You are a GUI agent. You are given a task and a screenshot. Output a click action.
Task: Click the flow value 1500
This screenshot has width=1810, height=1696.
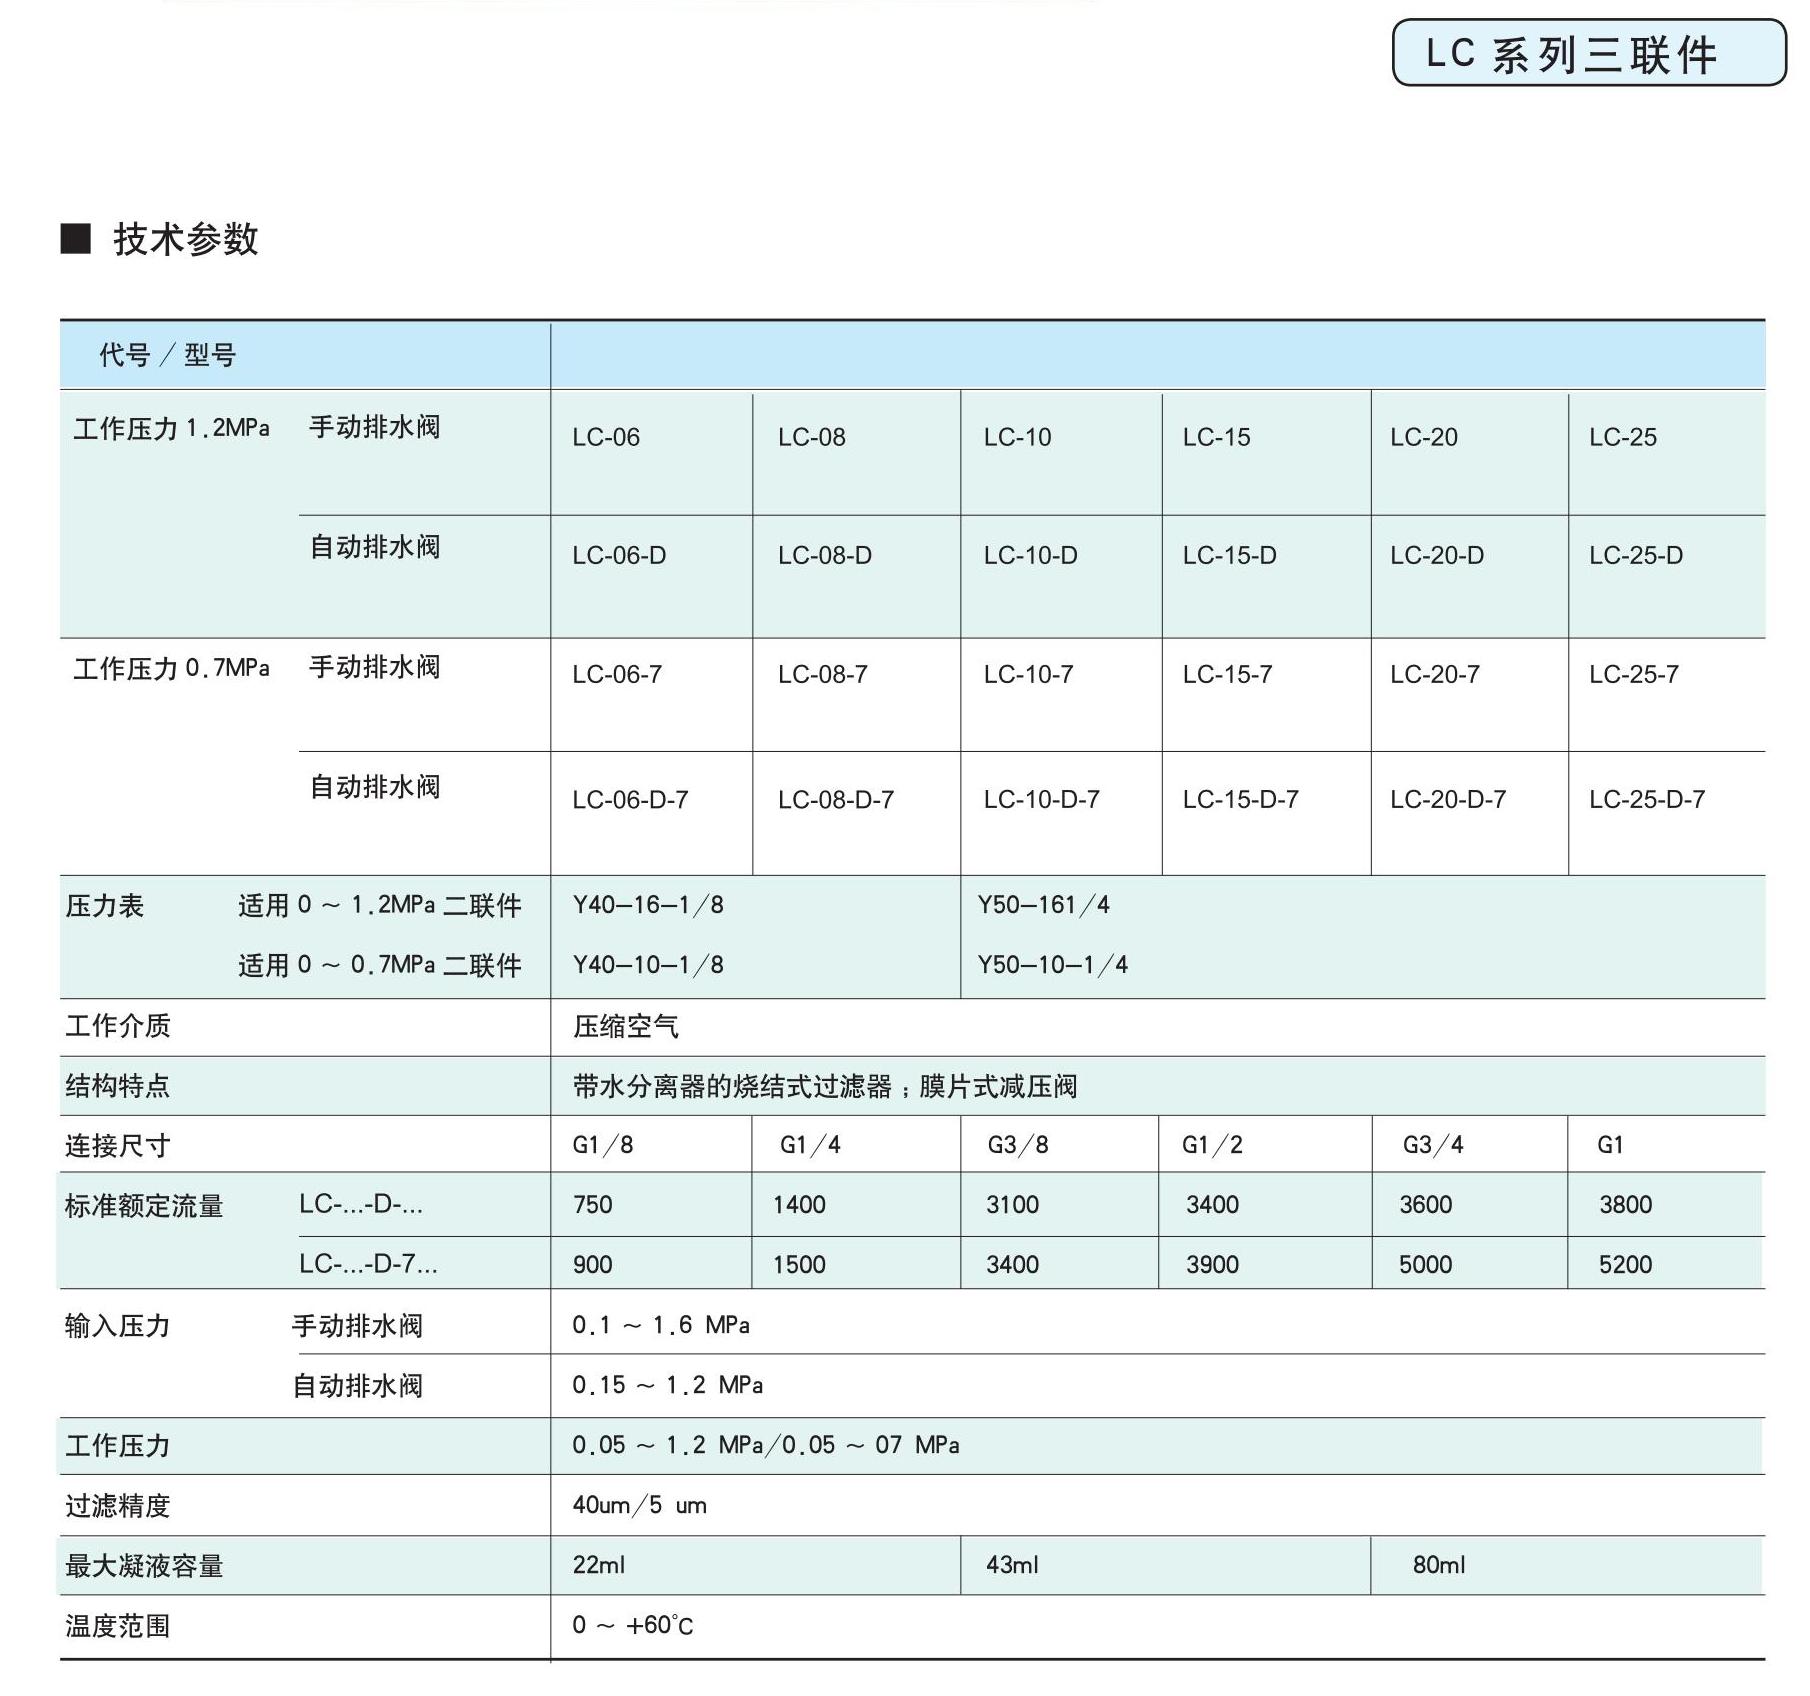pos(799,1265)
